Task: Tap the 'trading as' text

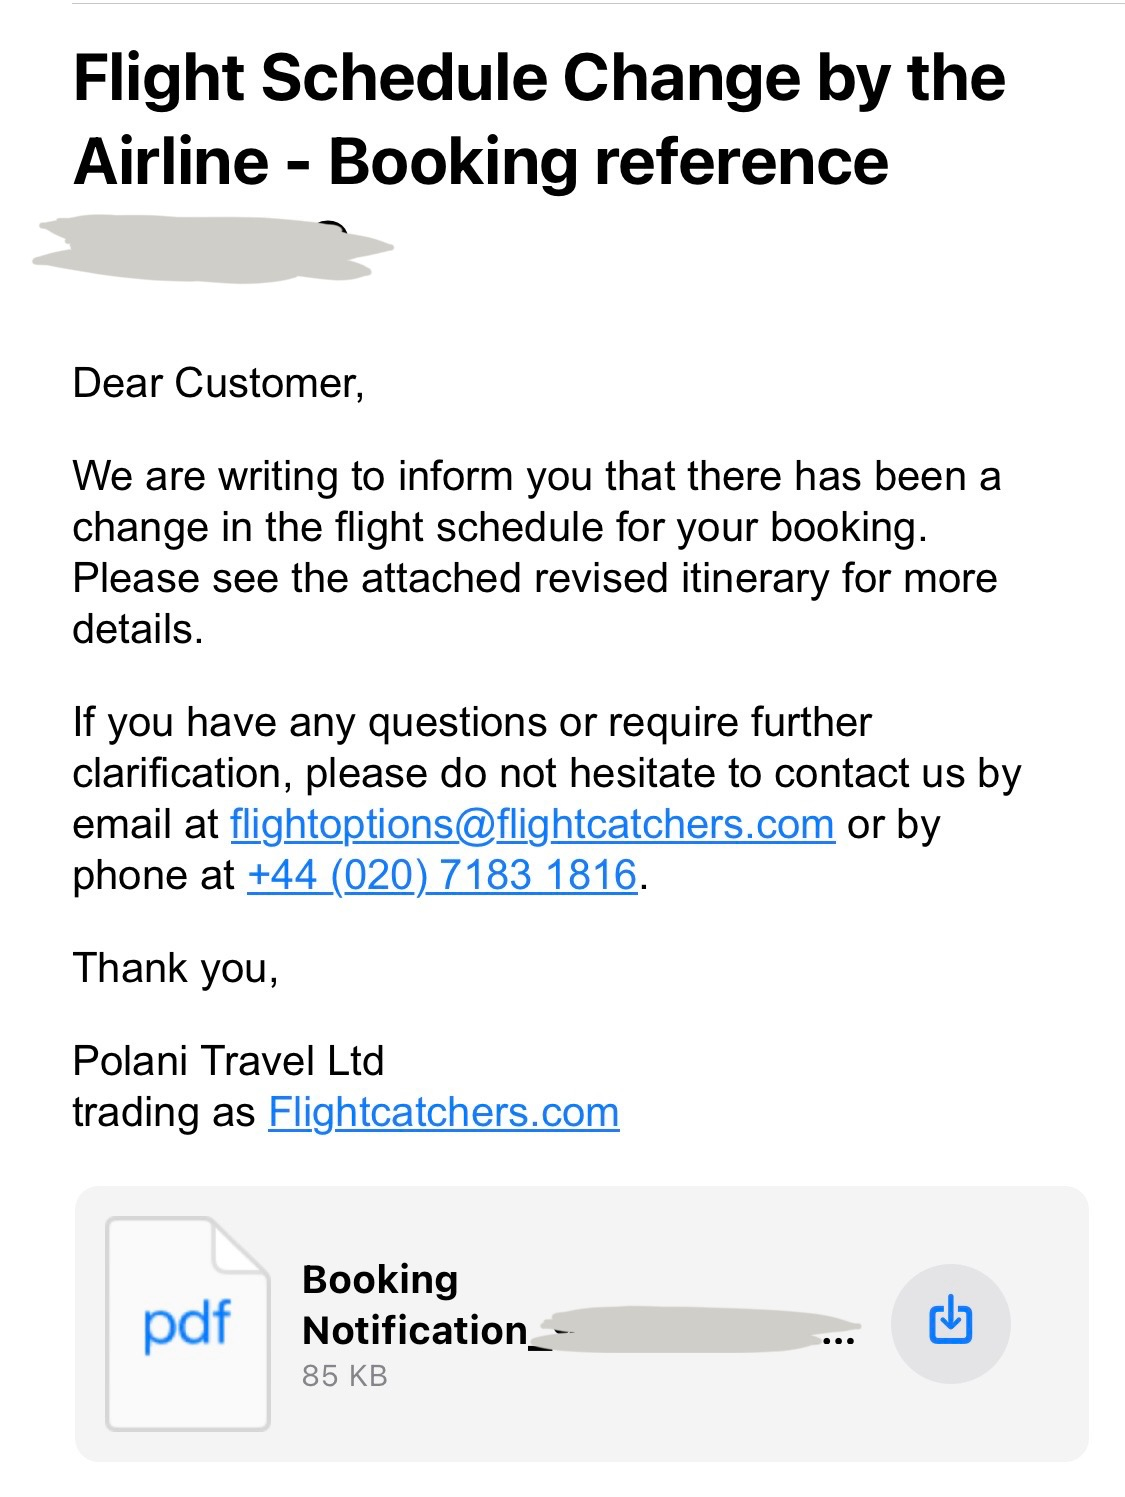Action: click(164, 1112)
